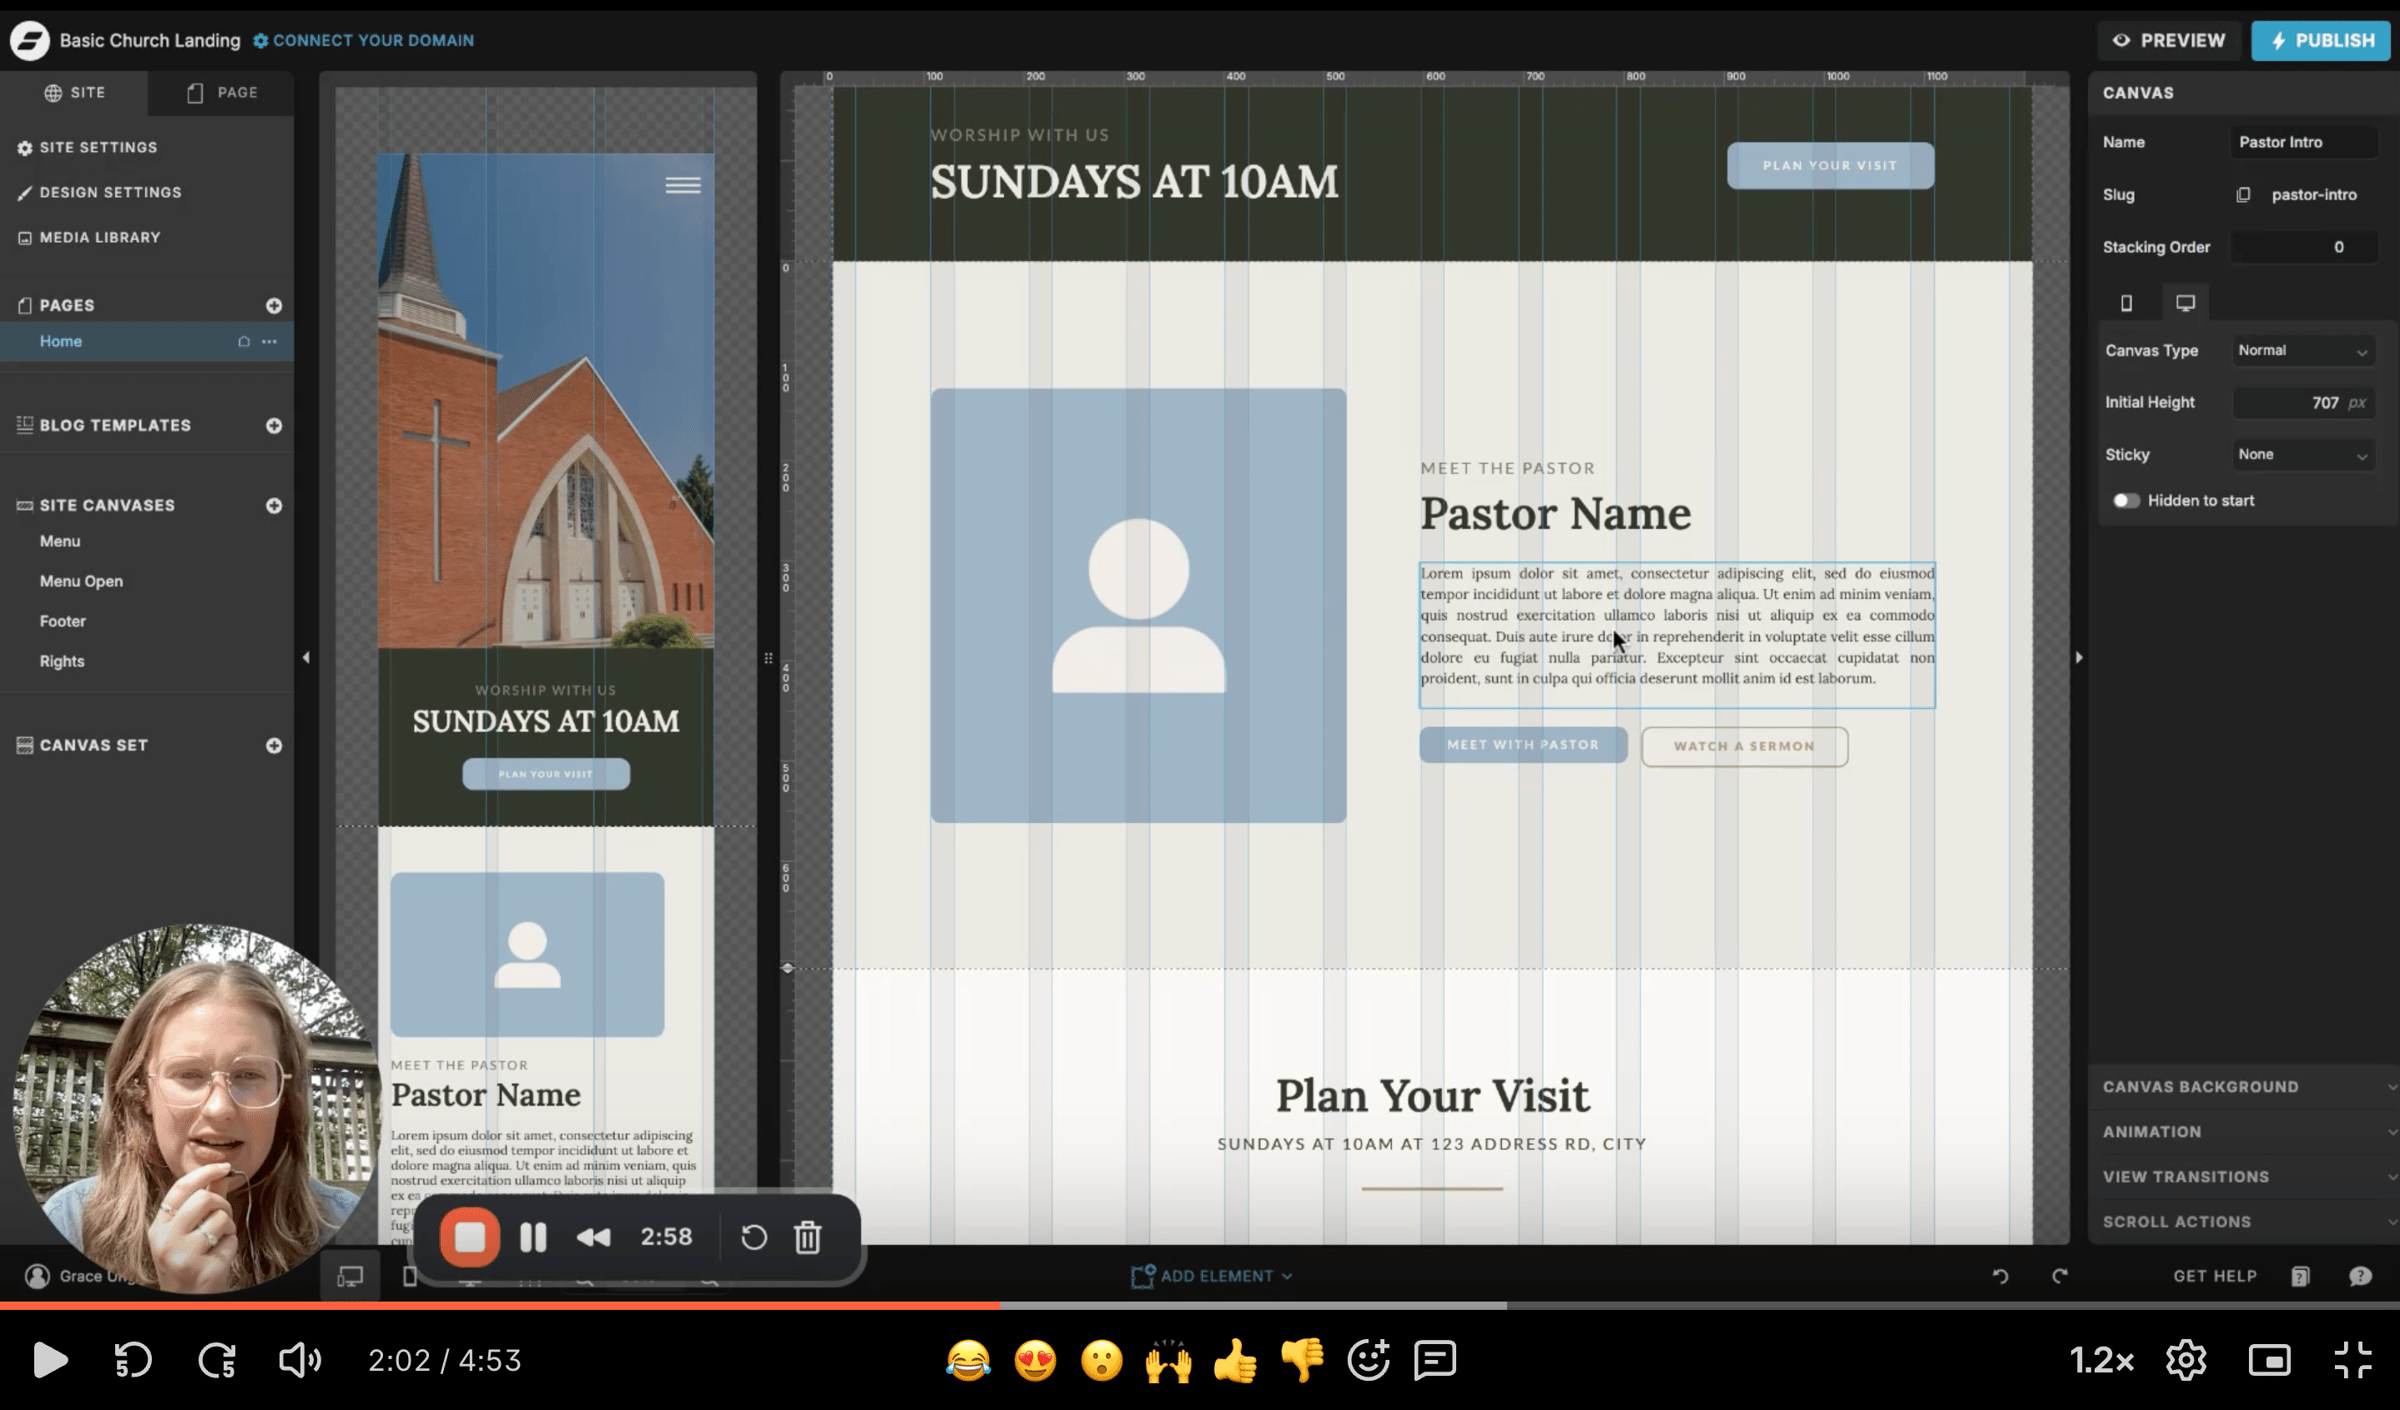This screenshot has height=1410, width=2400.
Task: Toggle the Hidden to start switch
Action: (2125, 501)
